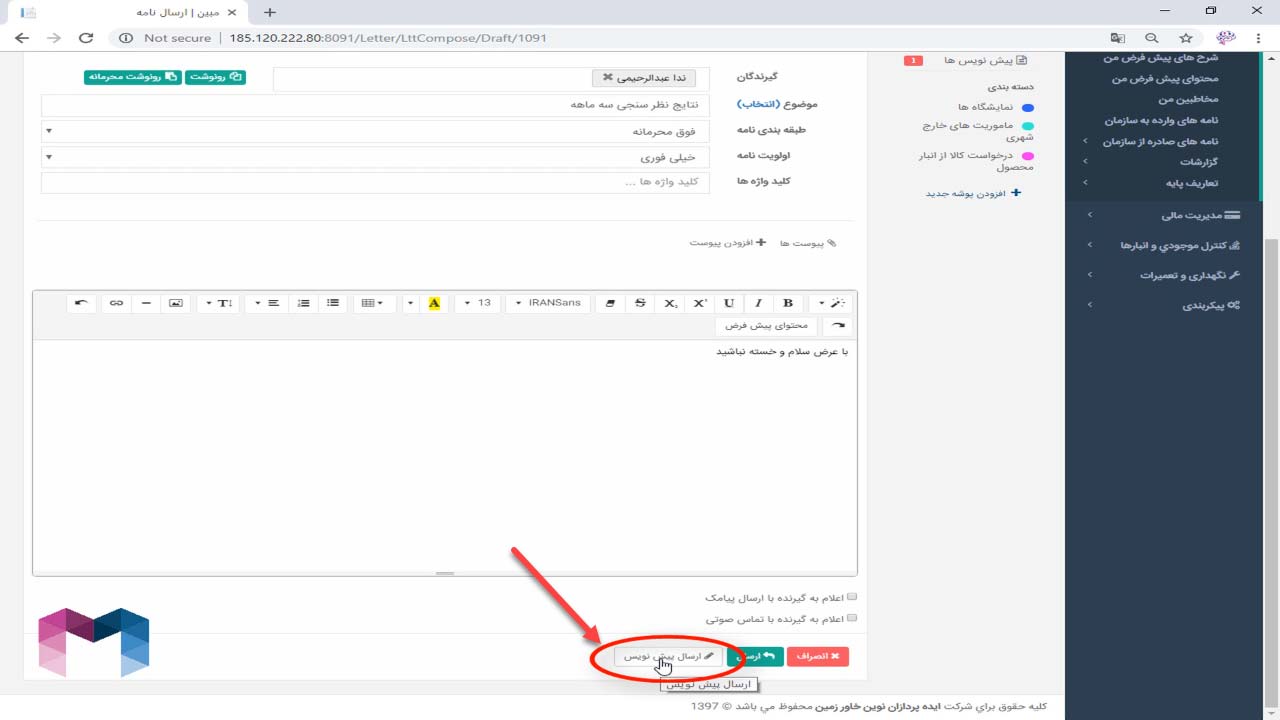Open نامه های وارده به سازمان
The width and height of the screenshot is (1280, 720).
(1161, 120)
